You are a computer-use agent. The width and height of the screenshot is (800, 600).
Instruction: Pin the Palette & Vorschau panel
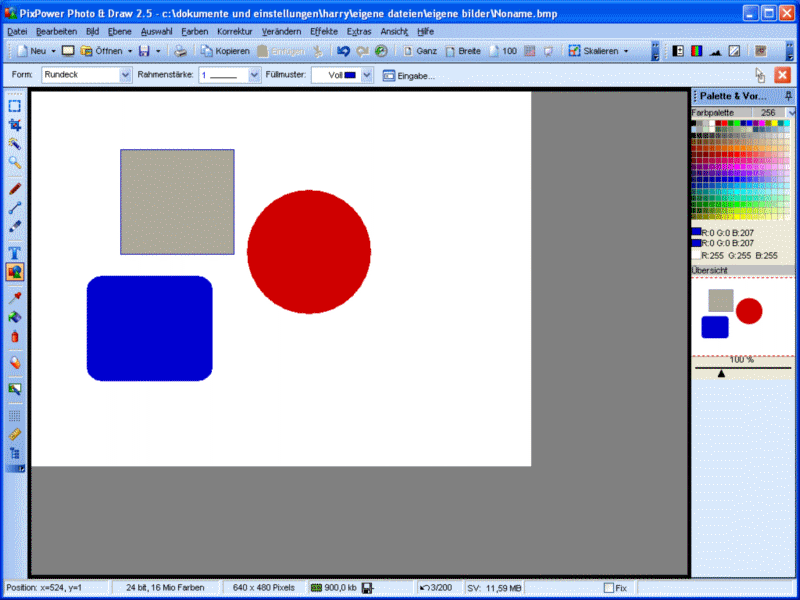tap(788, 96)
